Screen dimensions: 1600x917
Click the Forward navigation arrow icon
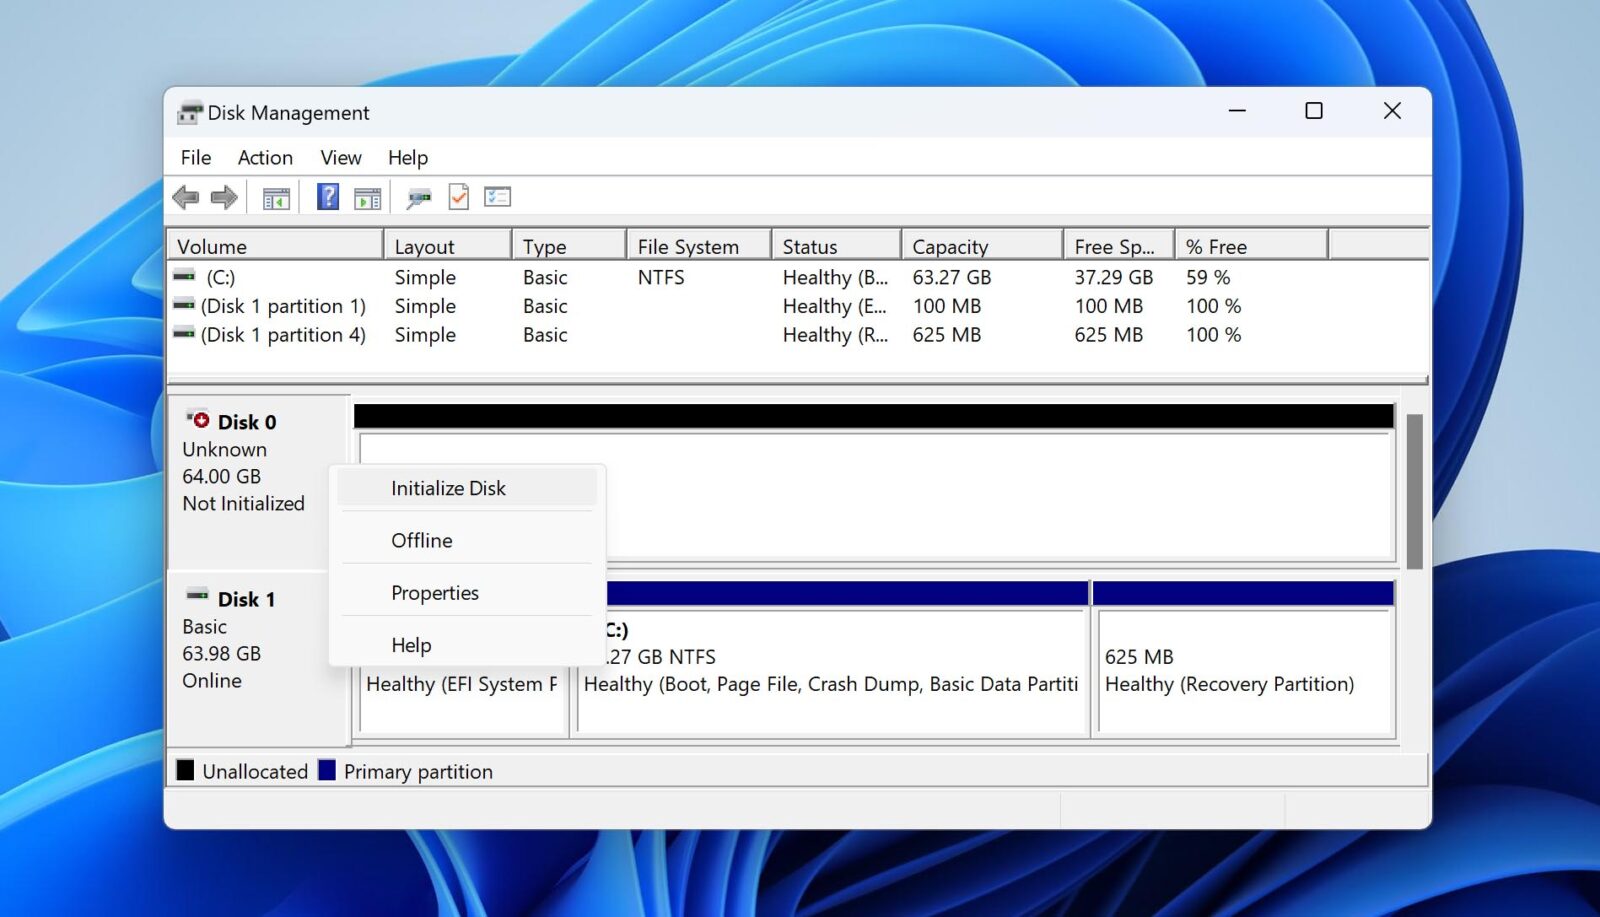coord(224,196)
